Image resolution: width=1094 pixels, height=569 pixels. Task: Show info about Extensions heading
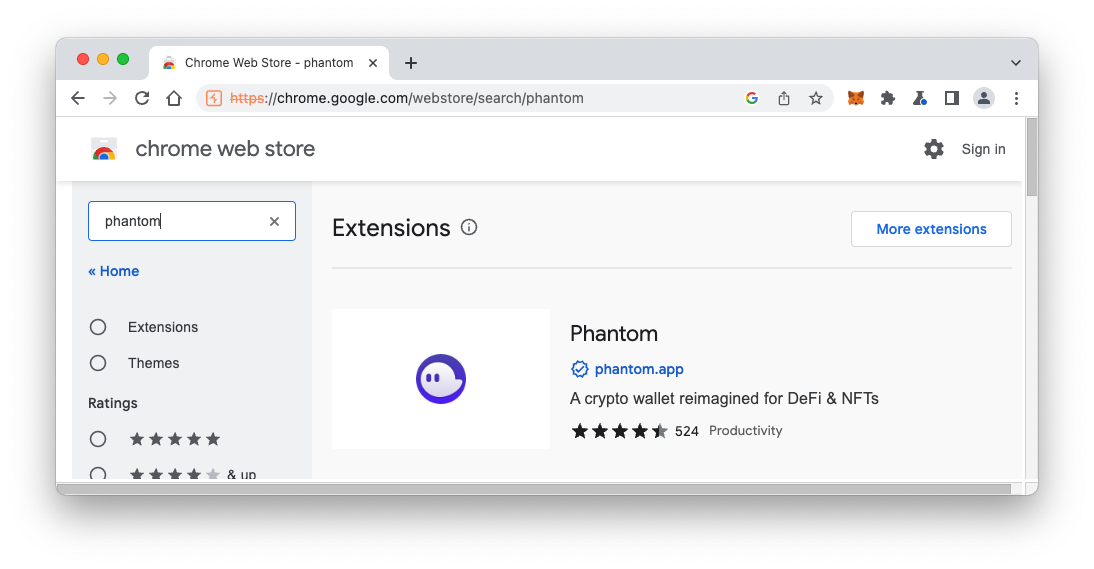pos(469,227)
